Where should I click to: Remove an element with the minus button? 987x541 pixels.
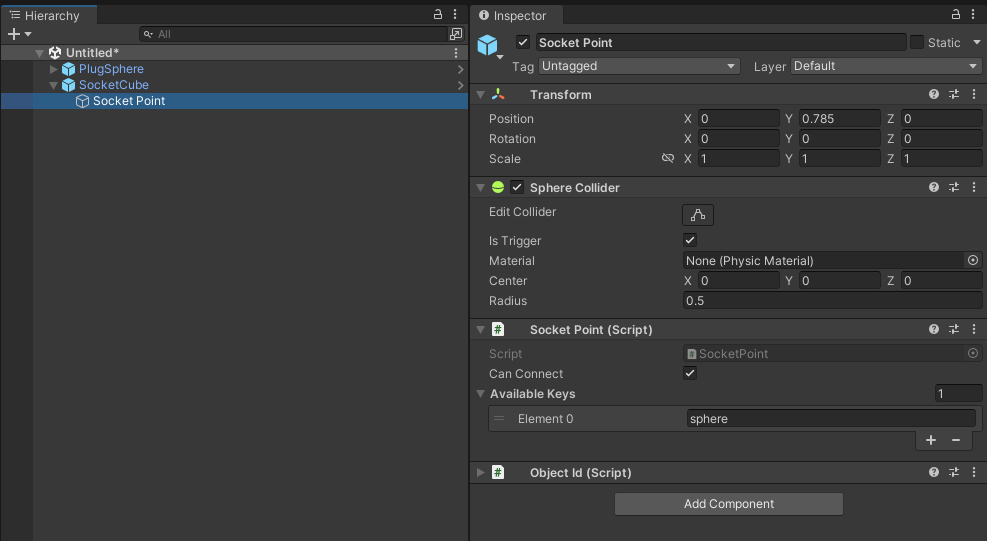[x=956, y=440]
